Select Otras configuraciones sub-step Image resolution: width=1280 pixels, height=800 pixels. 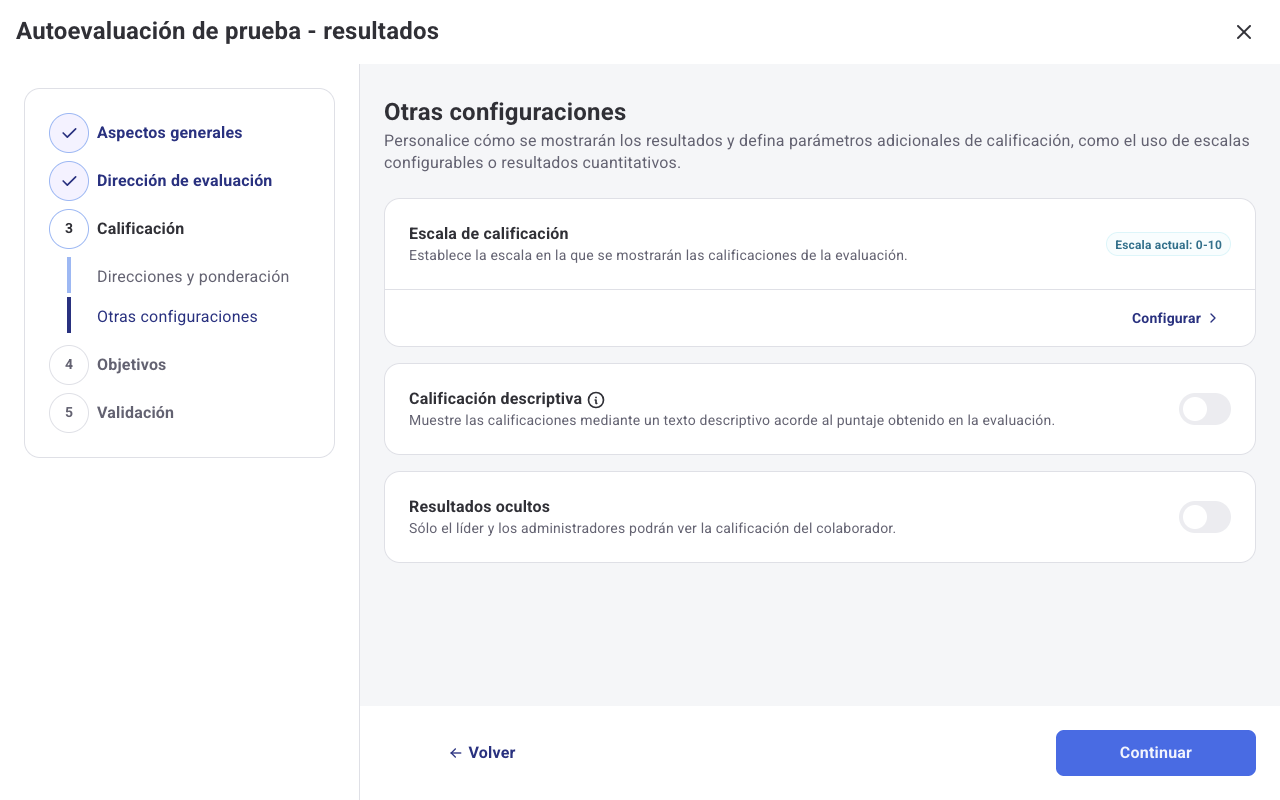pos(177,317)
